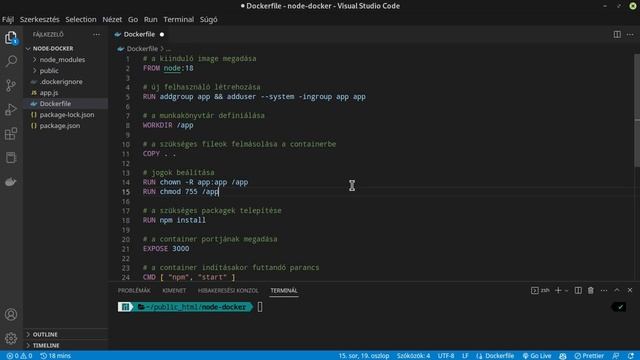This screenshot has height=360, width=640.
Task: Open notifications bell in status bar
Action: (631, 356)
